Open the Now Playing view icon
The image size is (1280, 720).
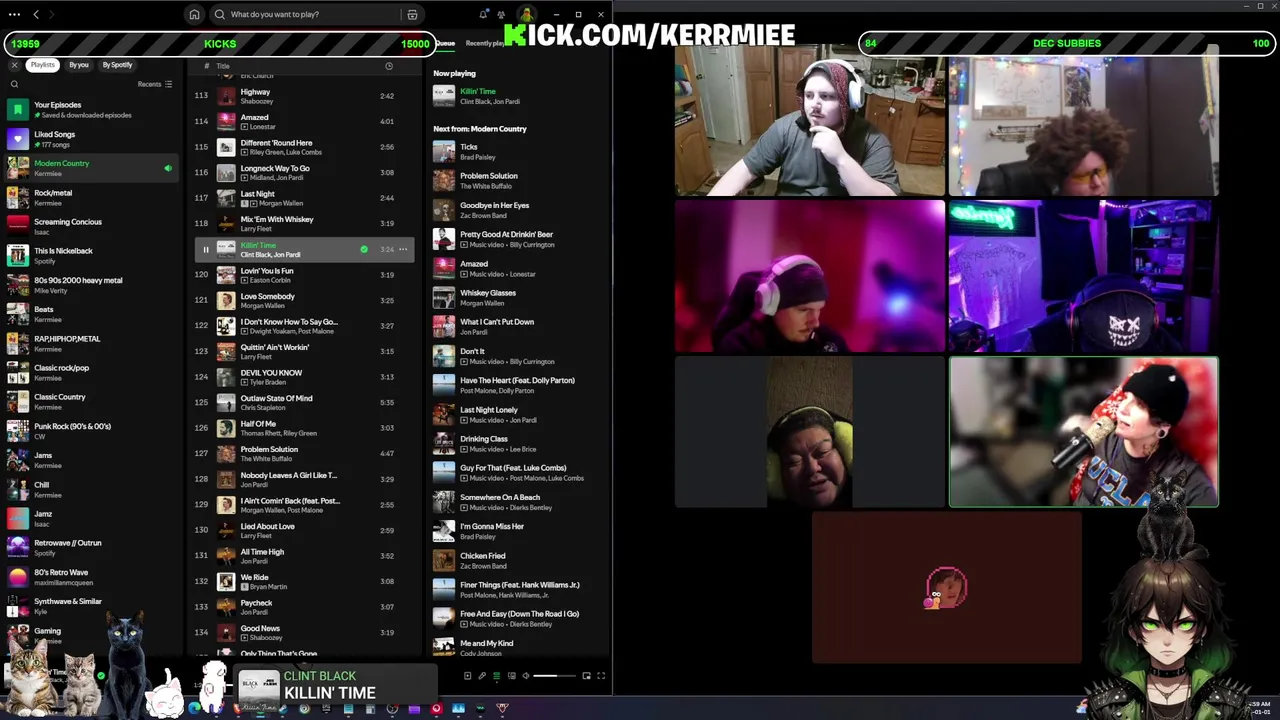tap(467, 676)
